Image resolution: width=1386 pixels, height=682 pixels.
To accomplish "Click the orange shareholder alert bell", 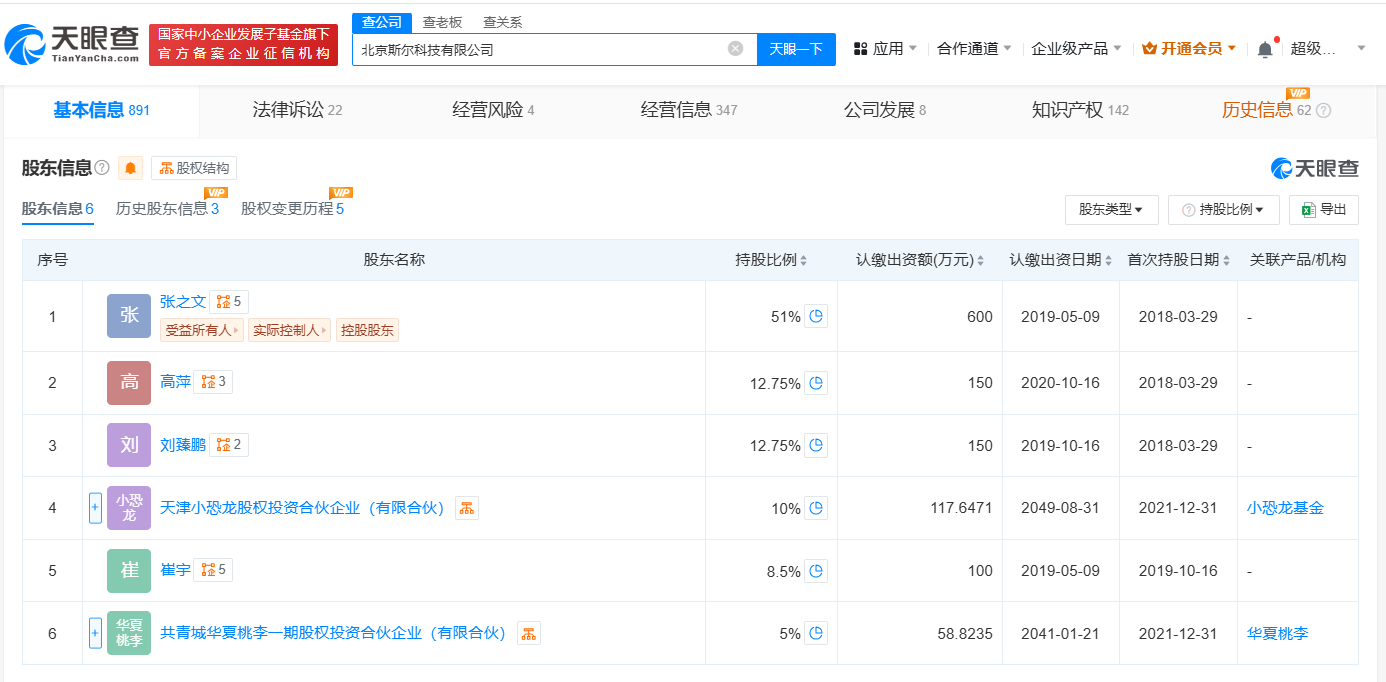I will [x=130, y=168].
